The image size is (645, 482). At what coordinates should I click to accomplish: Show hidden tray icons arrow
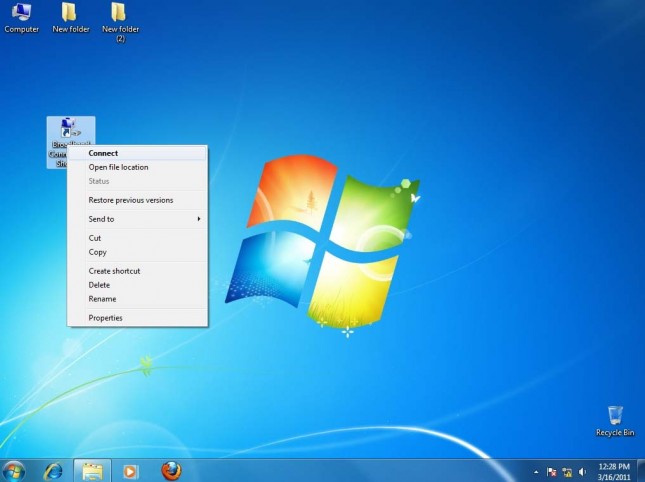click(x=536, y=472)
